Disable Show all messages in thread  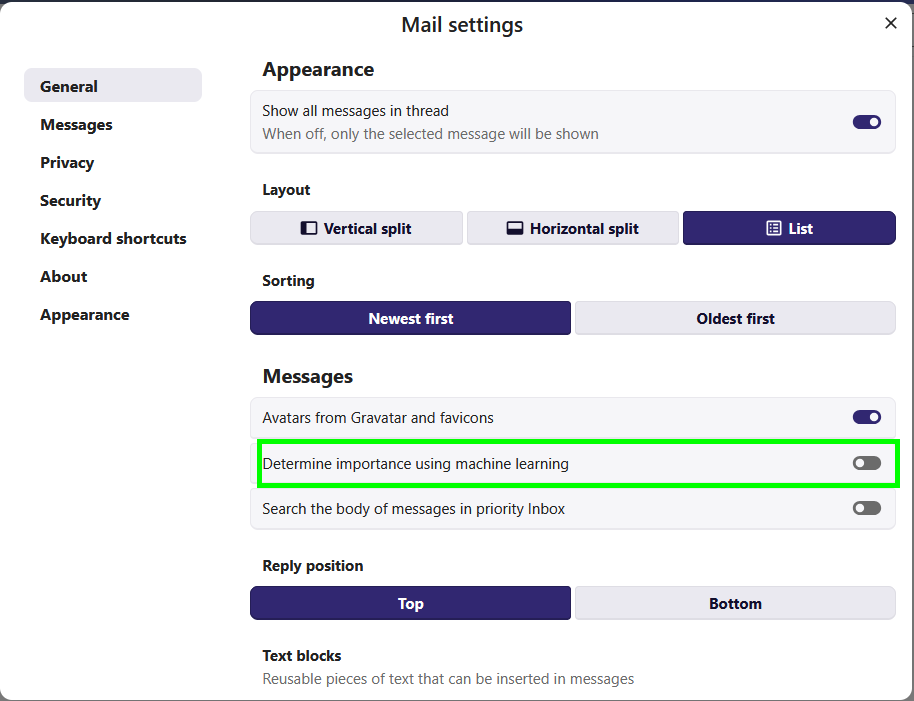pyautogui.click(x=866, y=122)
